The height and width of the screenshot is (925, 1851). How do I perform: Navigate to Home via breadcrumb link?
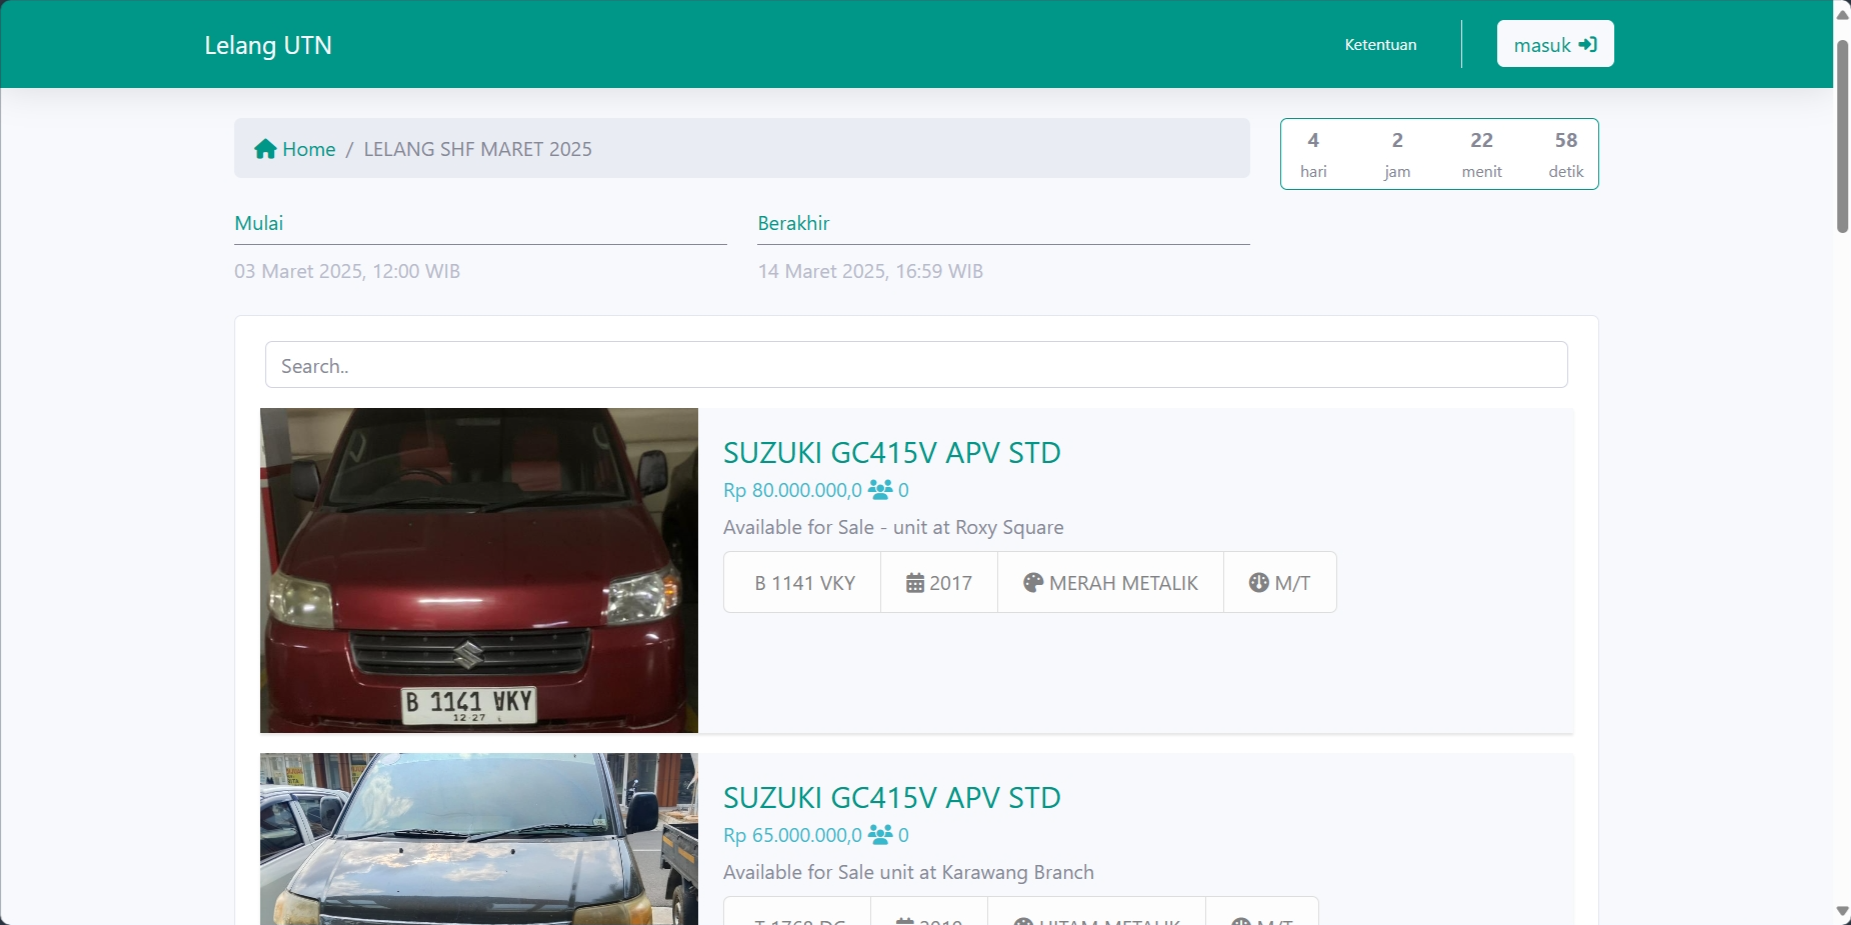[x=309, y=148]
